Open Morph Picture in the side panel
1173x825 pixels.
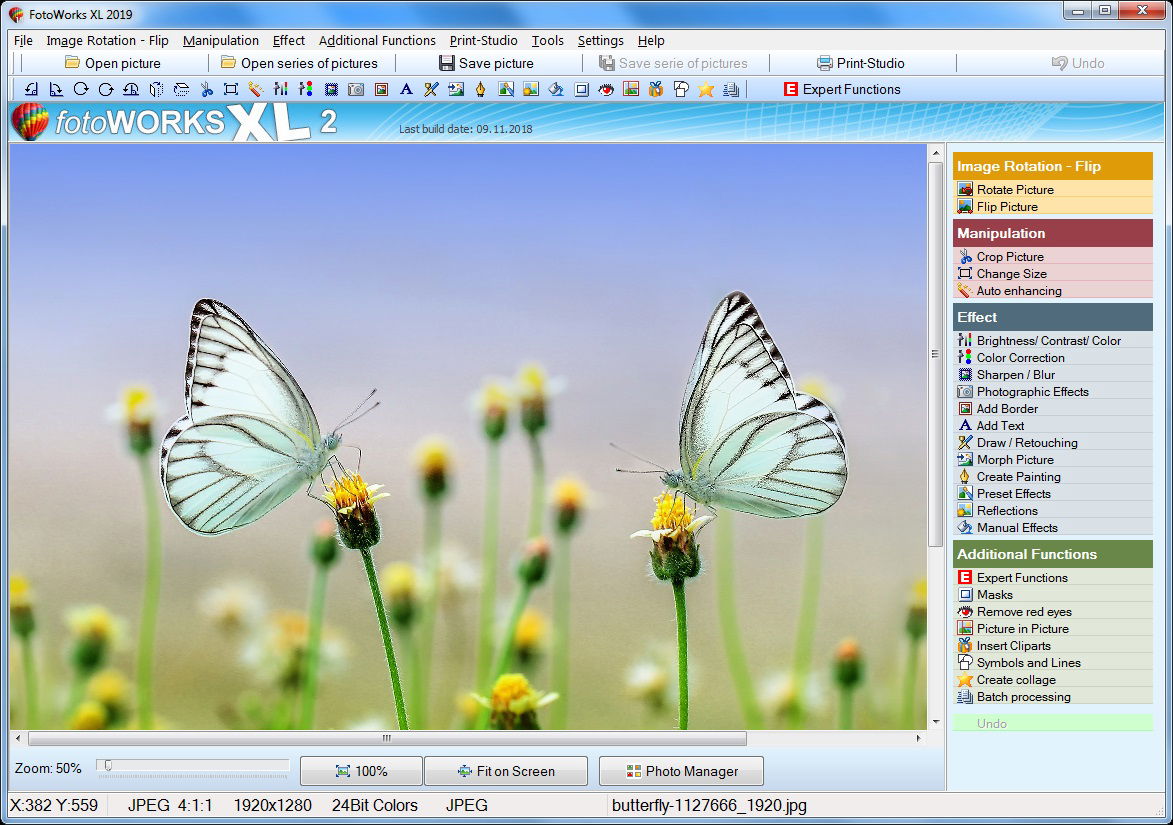(1053, 459)
